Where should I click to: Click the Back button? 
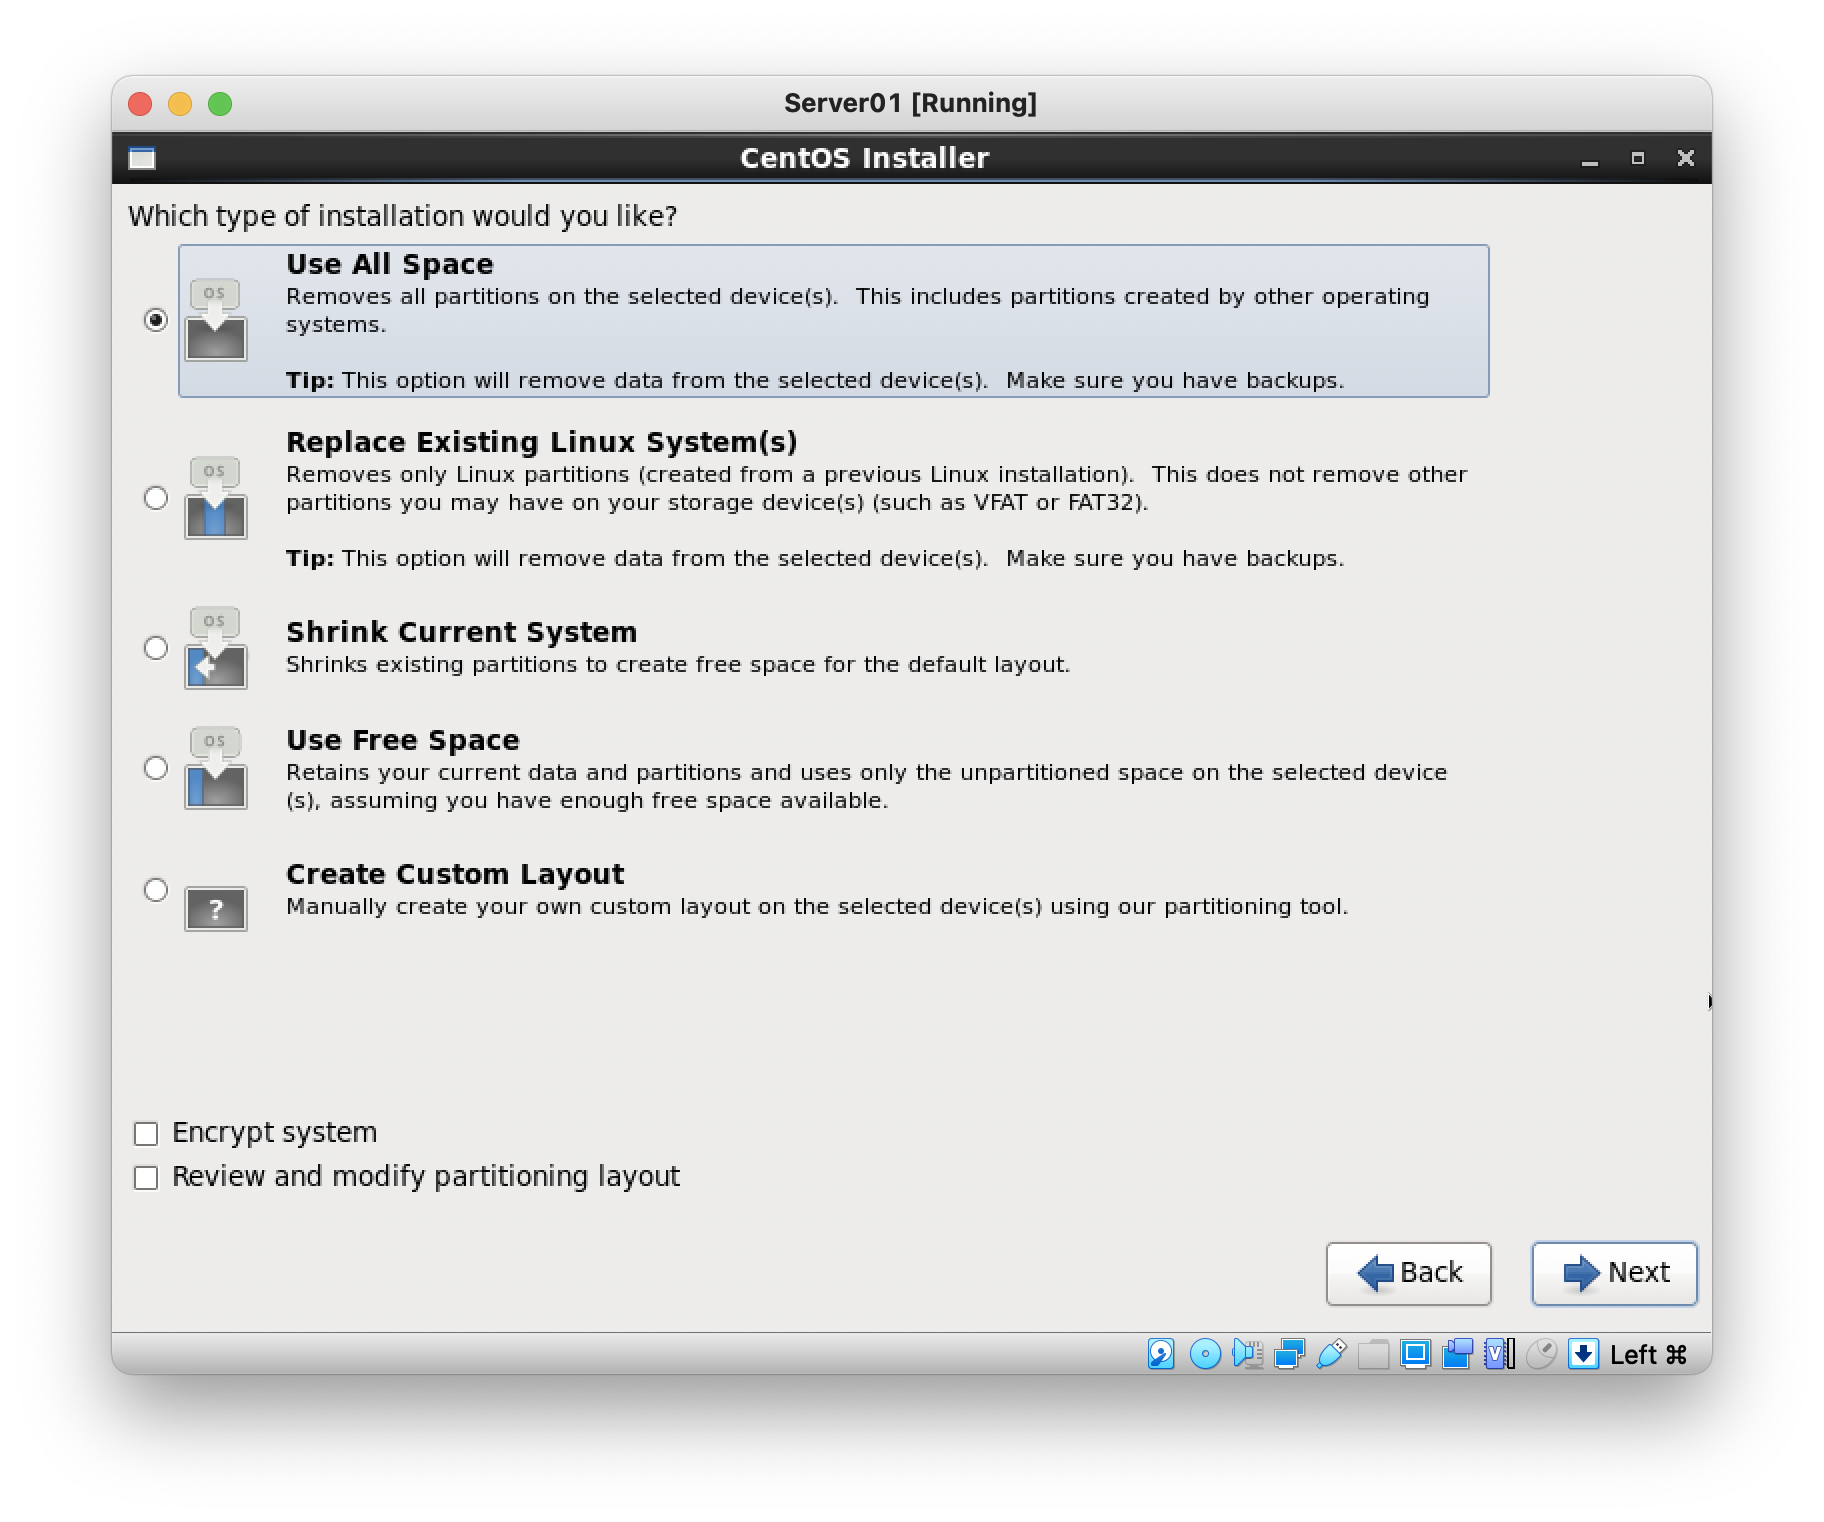coord(1408,1273)
